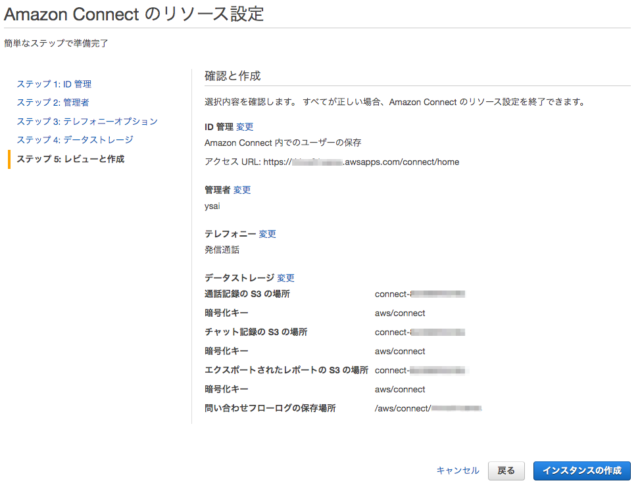Image resolution: width=640 pixels, height=489 pixels.
Task: Click 変更 link beside データストレージ
Action: pyautogui.click(x=286, y=278)
